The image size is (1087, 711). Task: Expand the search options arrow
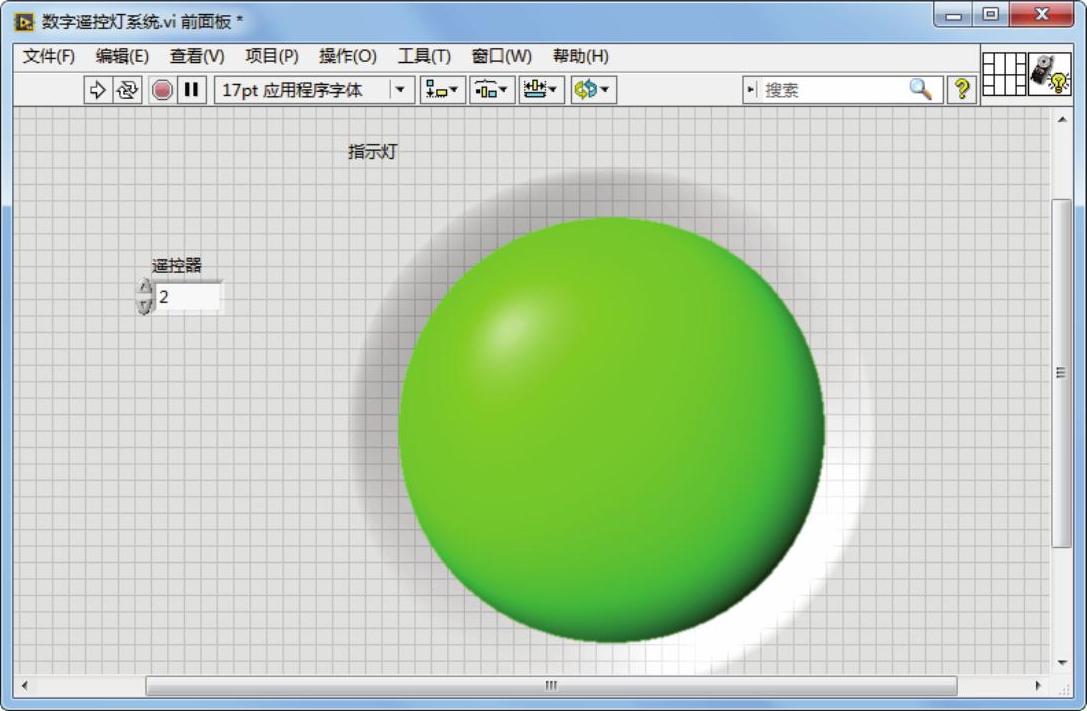click(751, 90)
